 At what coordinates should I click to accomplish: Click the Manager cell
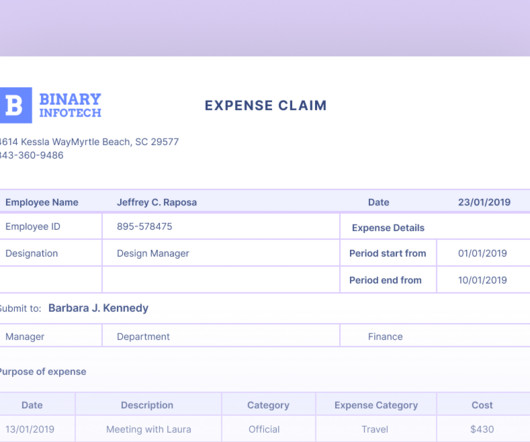(x=51, y=336)
